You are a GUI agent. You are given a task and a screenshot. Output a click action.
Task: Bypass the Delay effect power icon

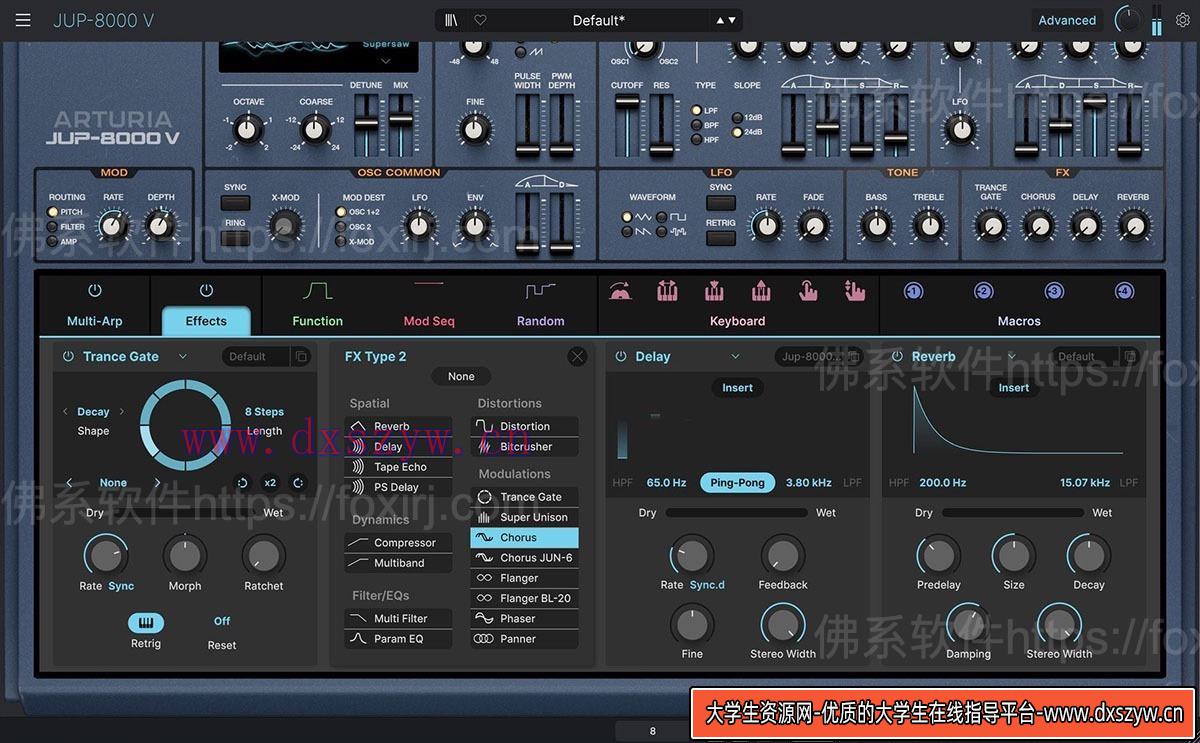pos(621,356)
